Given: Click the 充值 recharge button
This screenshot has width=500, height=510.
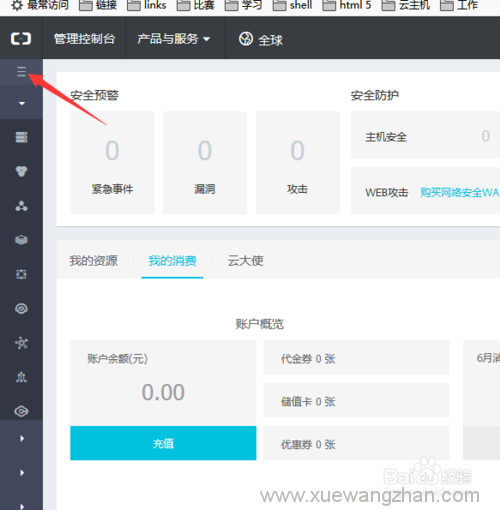Looking at the screenshot, I should tap(163, 443).
